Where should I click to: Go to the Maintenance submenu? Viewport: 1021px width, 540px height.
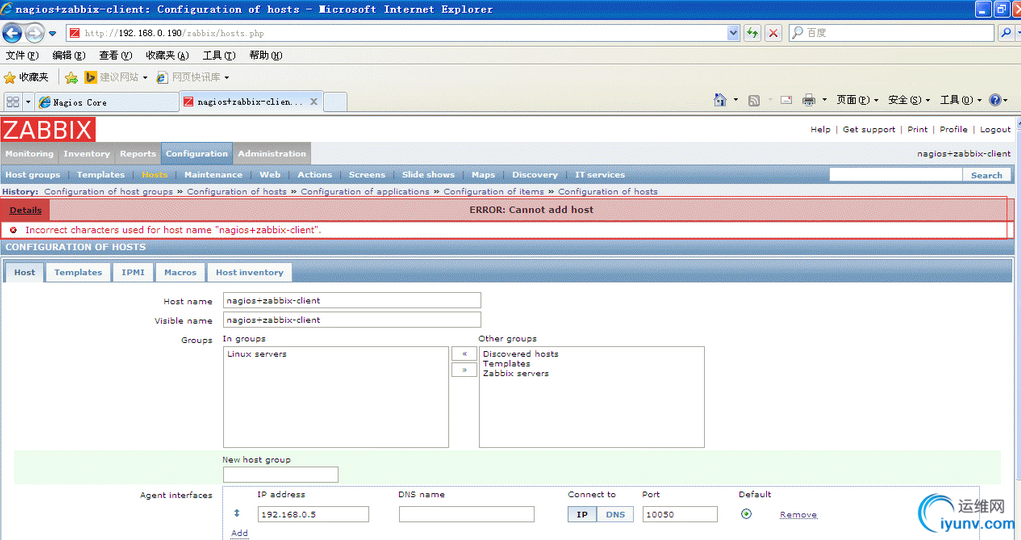[213, 175]
